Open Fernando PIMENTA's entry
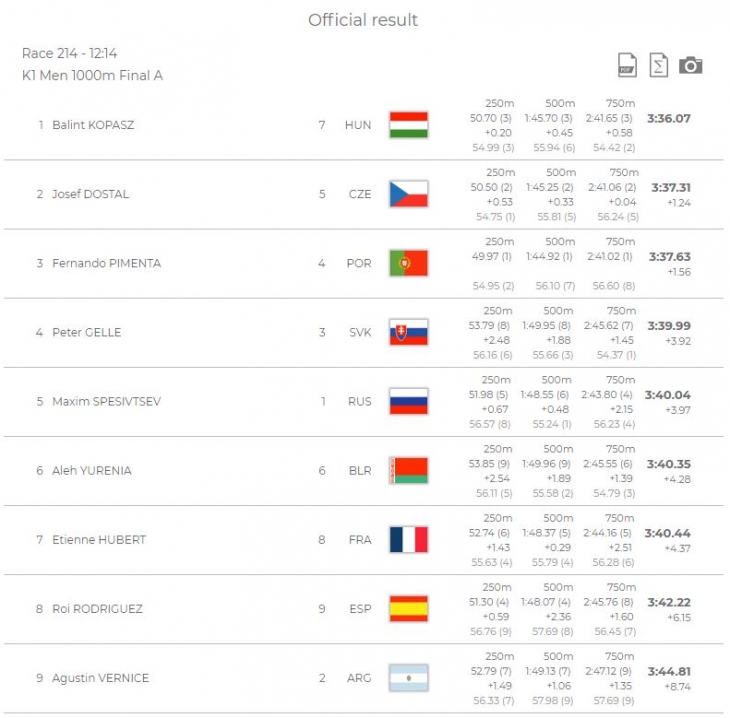Viewport: 730px width, 718px height. click(107, 263)
